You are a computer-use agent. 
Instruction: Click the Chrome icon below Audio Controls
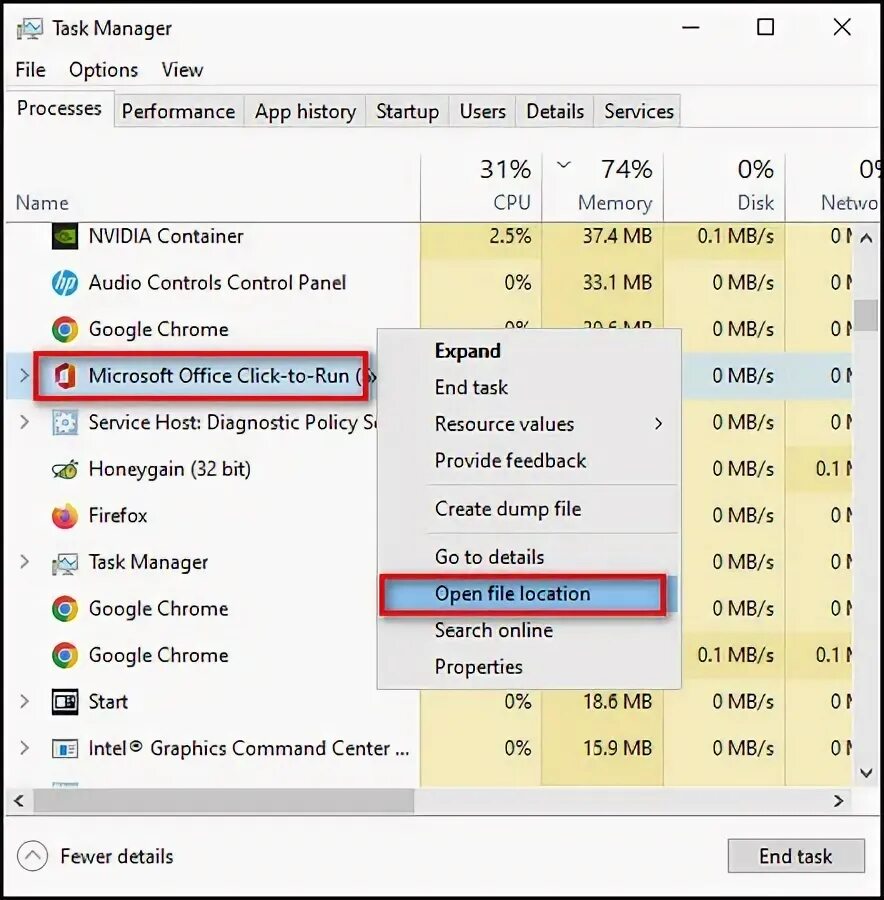point(65,330)
